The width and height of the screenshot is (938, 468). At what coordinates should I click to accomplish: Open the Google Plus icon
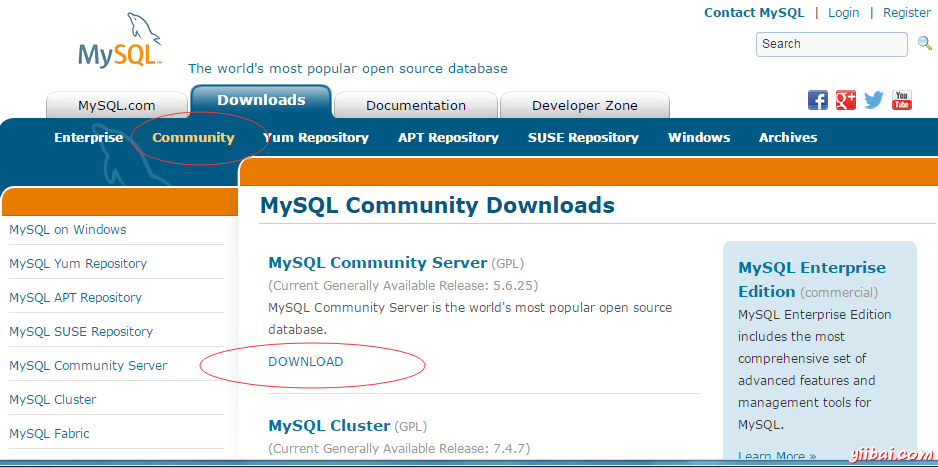[846, 100]
